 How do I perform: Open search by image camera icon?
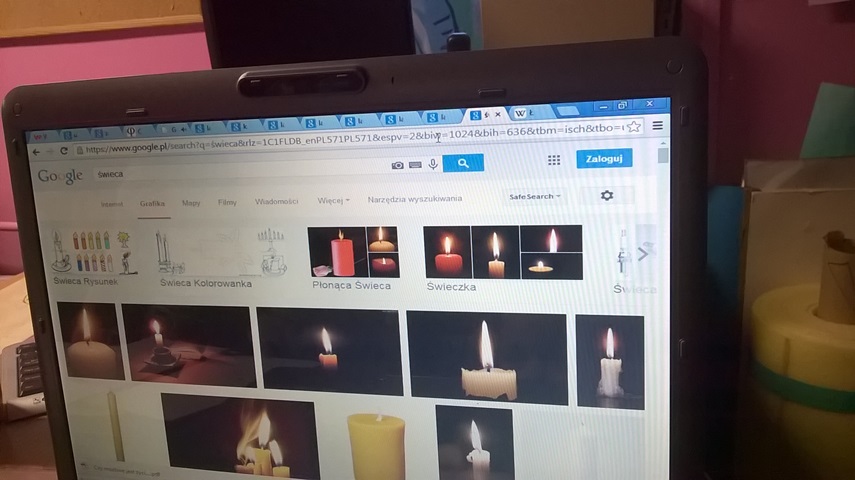point(398,165)
